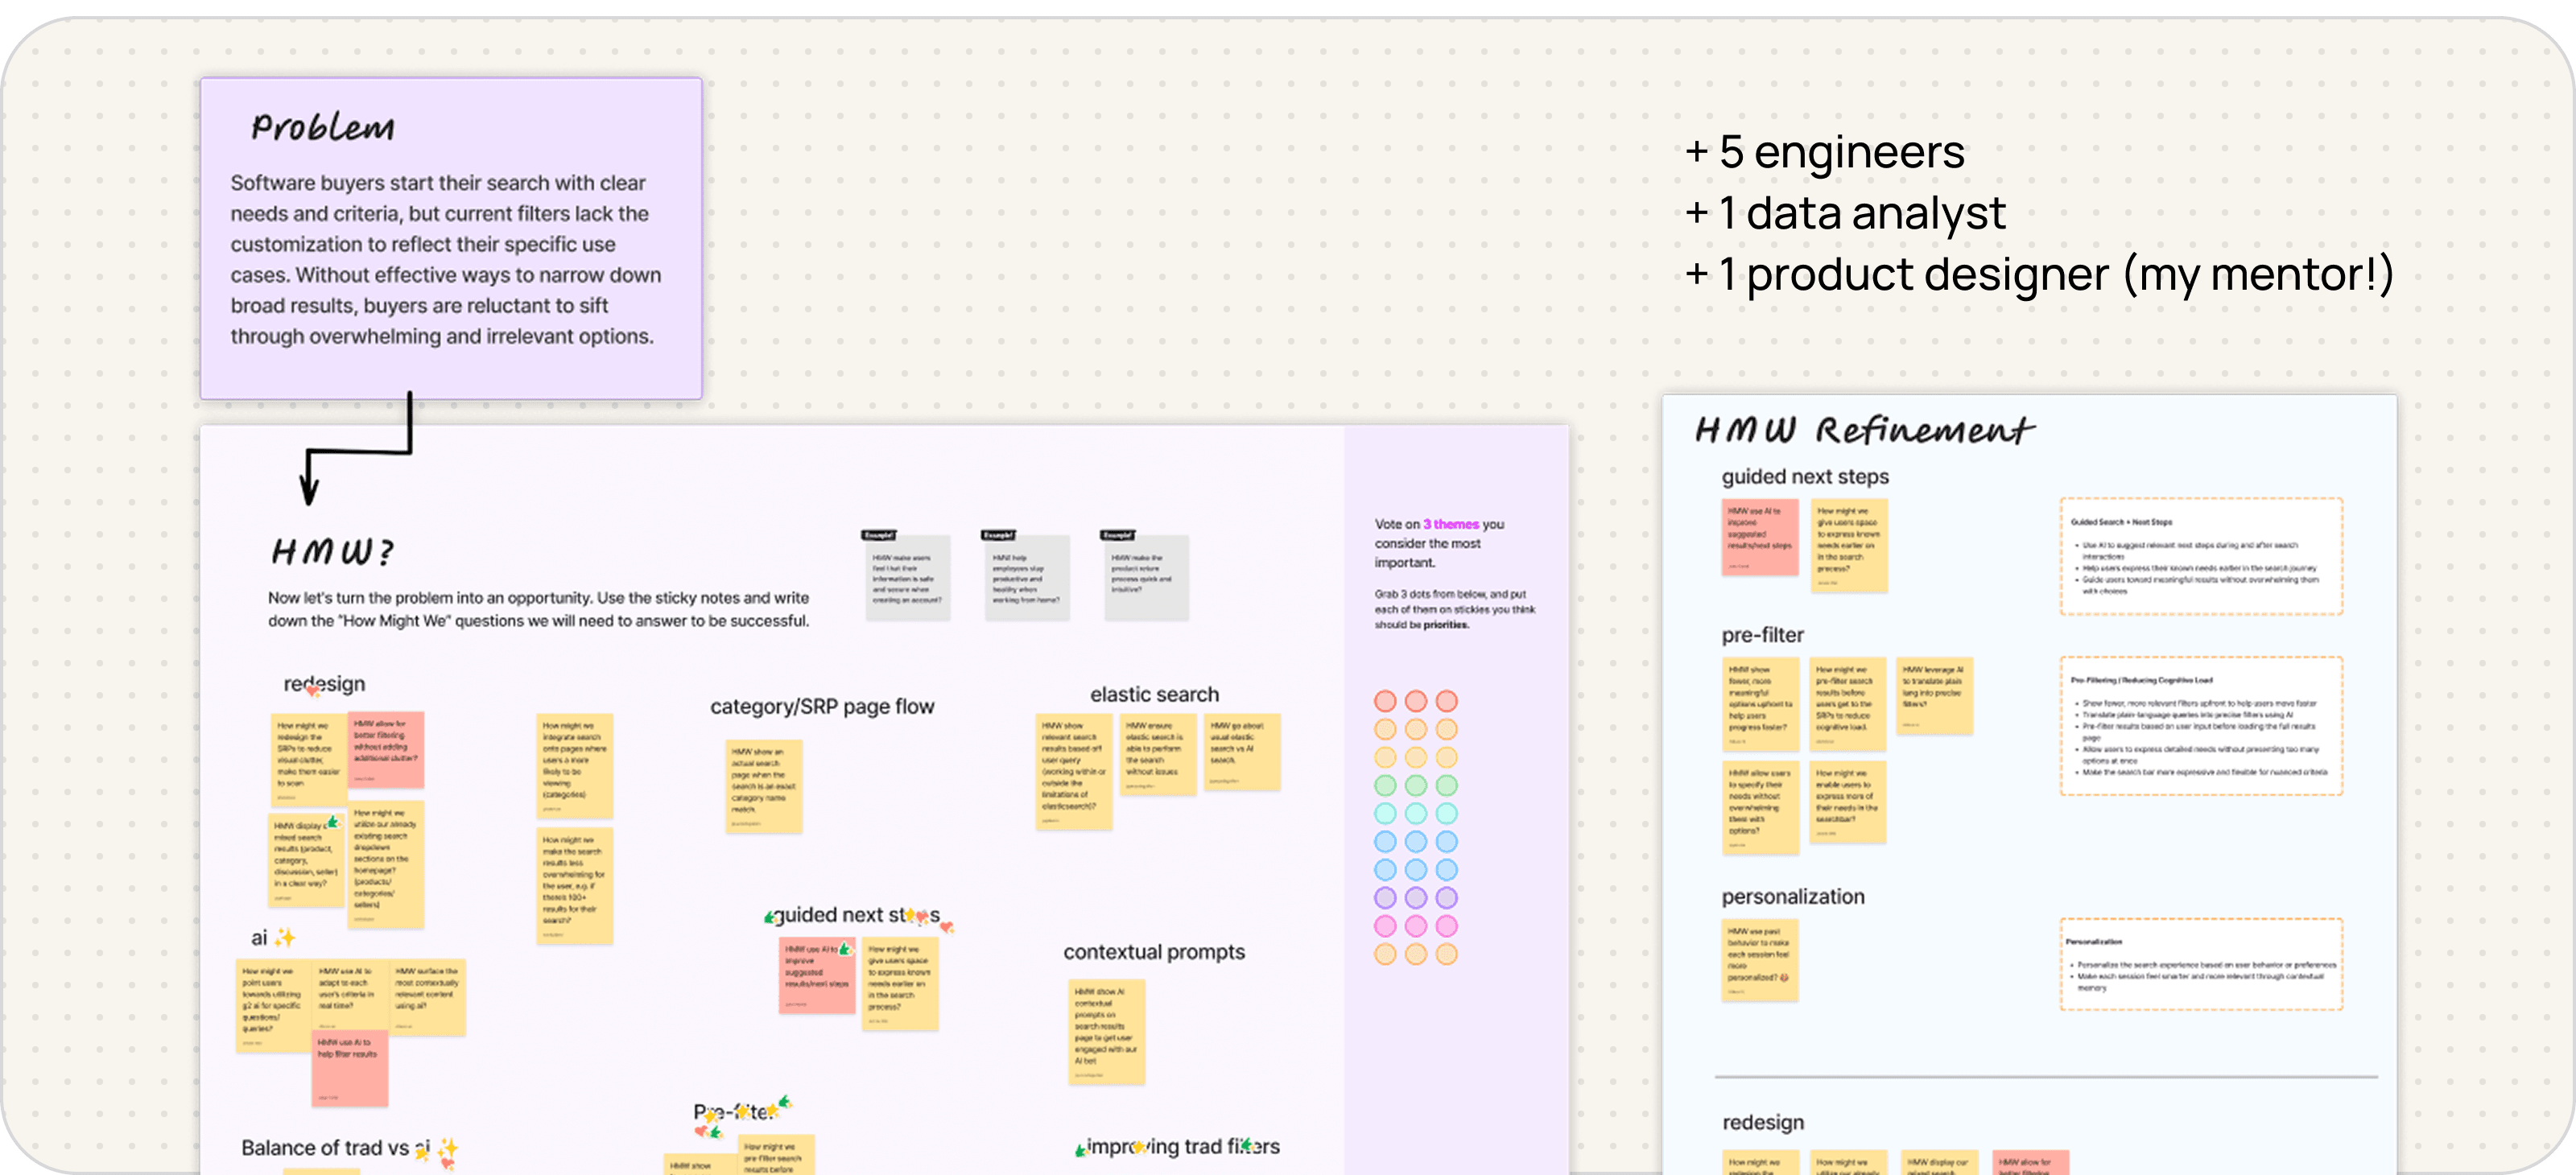Select the pink sticky 'HMW use AI to help filter results'

pos(349,1070)
